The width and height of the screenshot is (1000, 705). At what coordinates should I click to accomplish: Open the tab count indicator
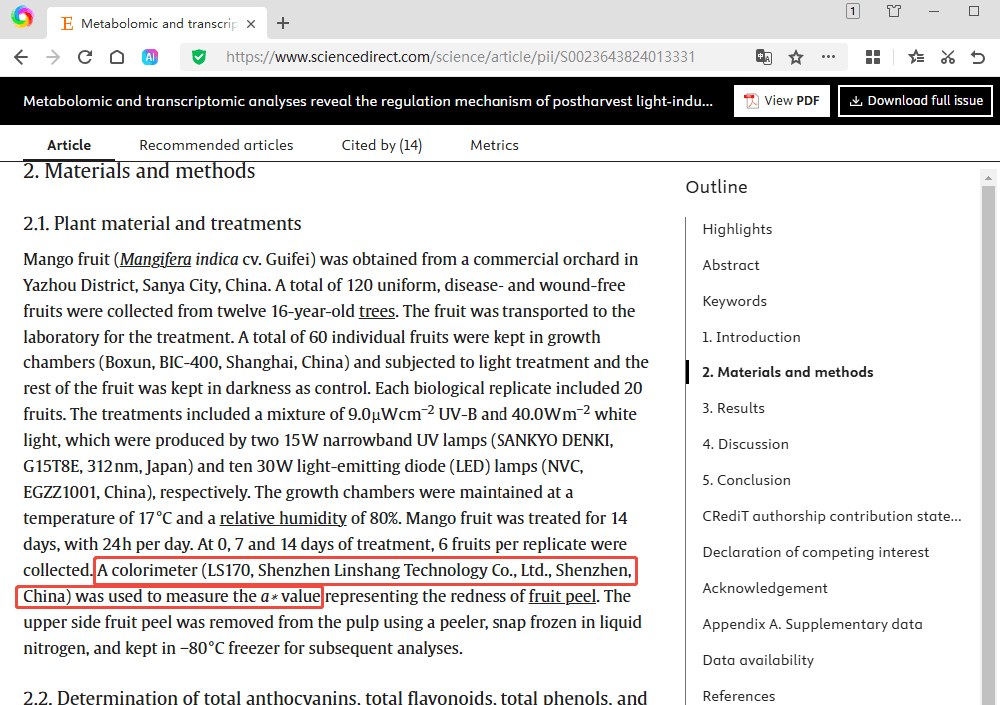853,11
